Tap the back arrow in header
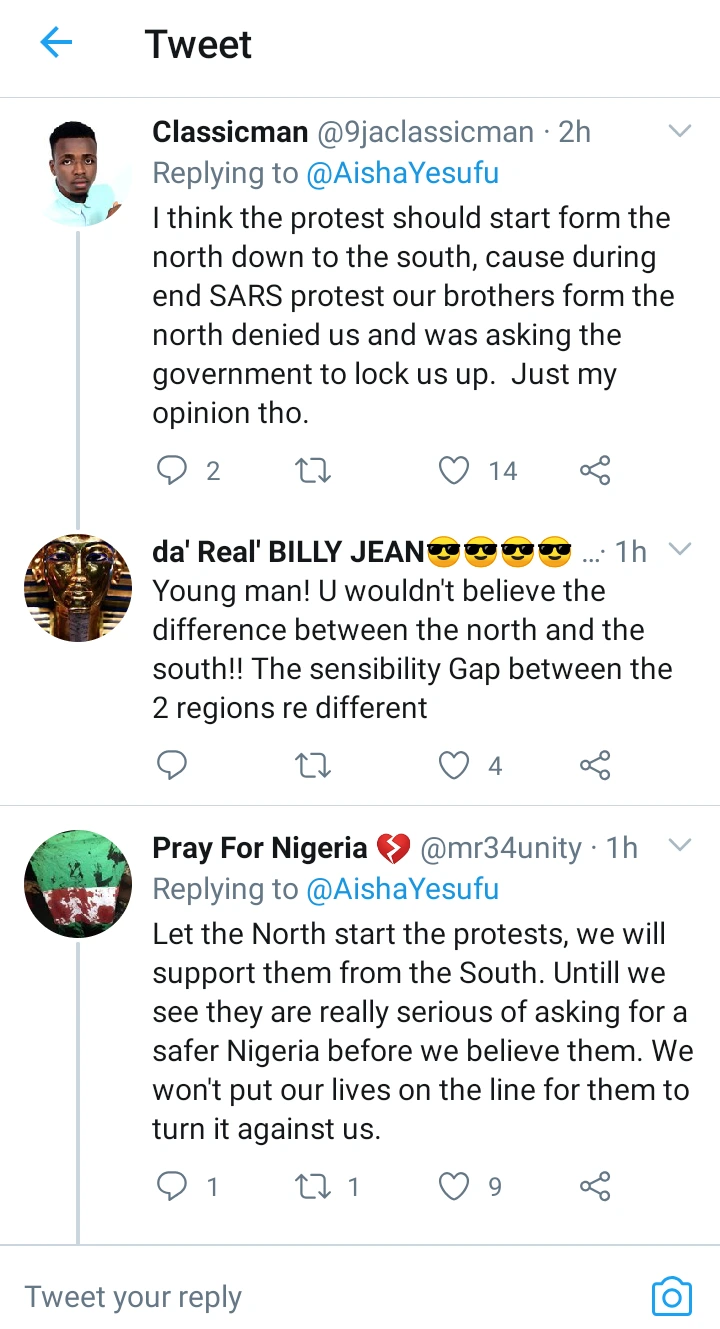Viewport: 720px width, 1329px height. (56, 43)
